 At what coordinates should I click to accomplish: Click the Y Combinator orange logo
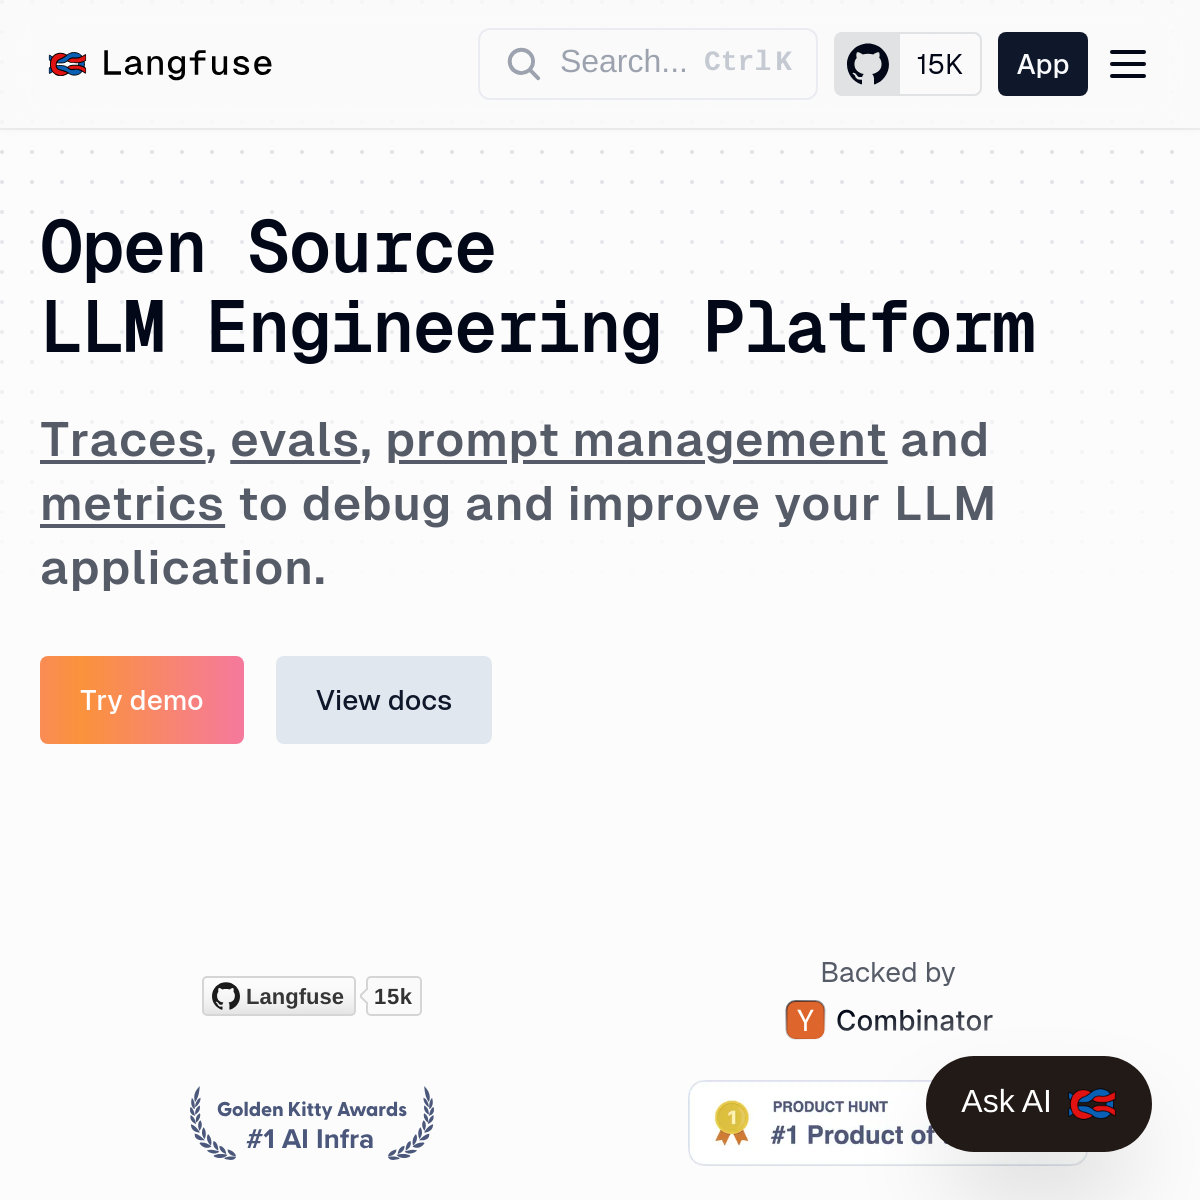805,1020
